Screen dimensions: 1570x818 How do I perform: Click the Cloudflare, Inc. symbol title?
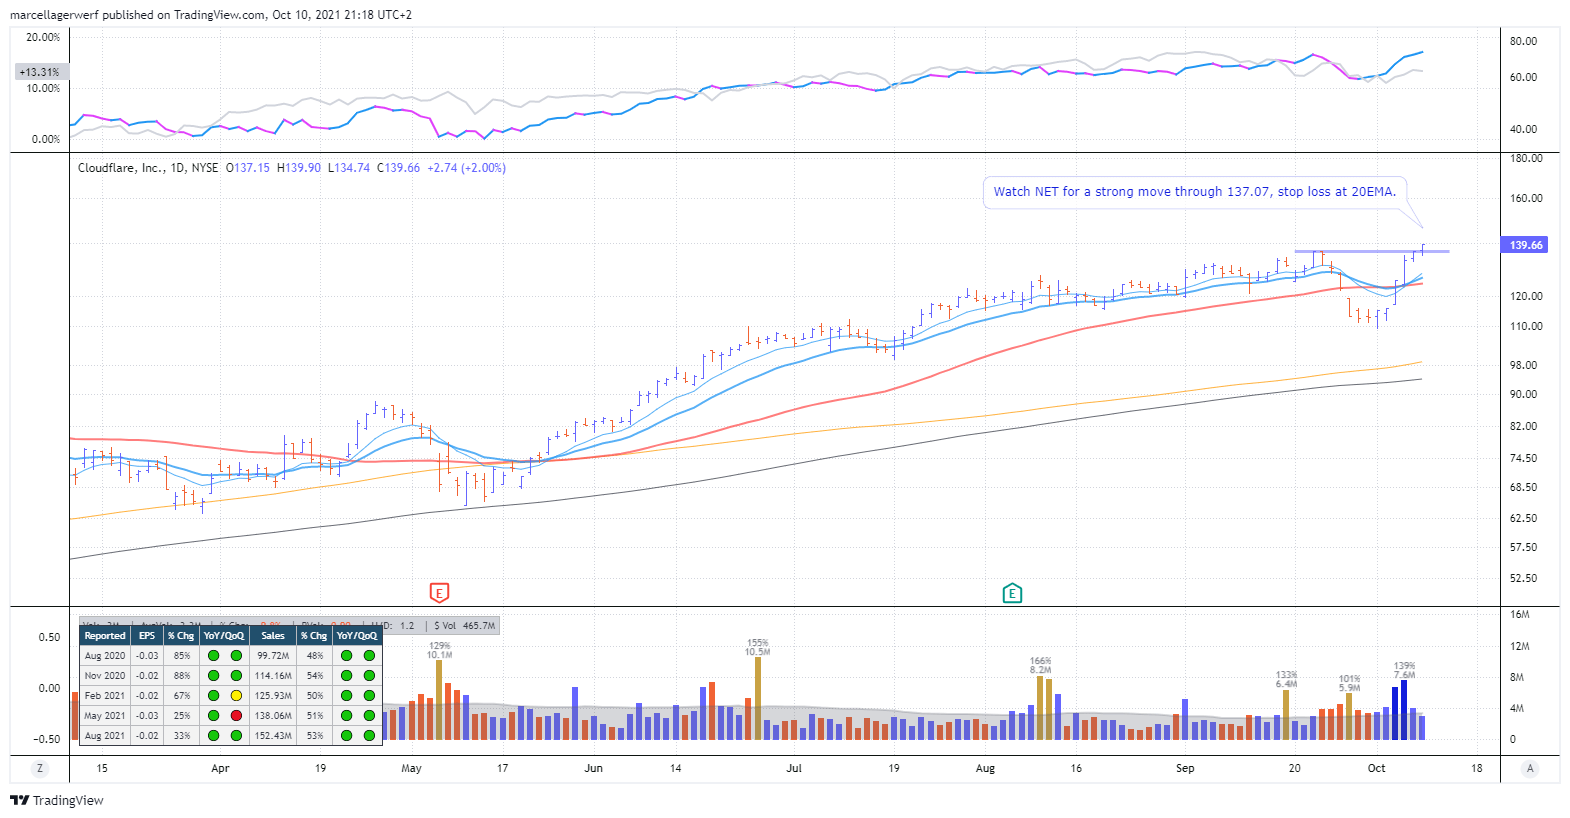tap(121, 168)
